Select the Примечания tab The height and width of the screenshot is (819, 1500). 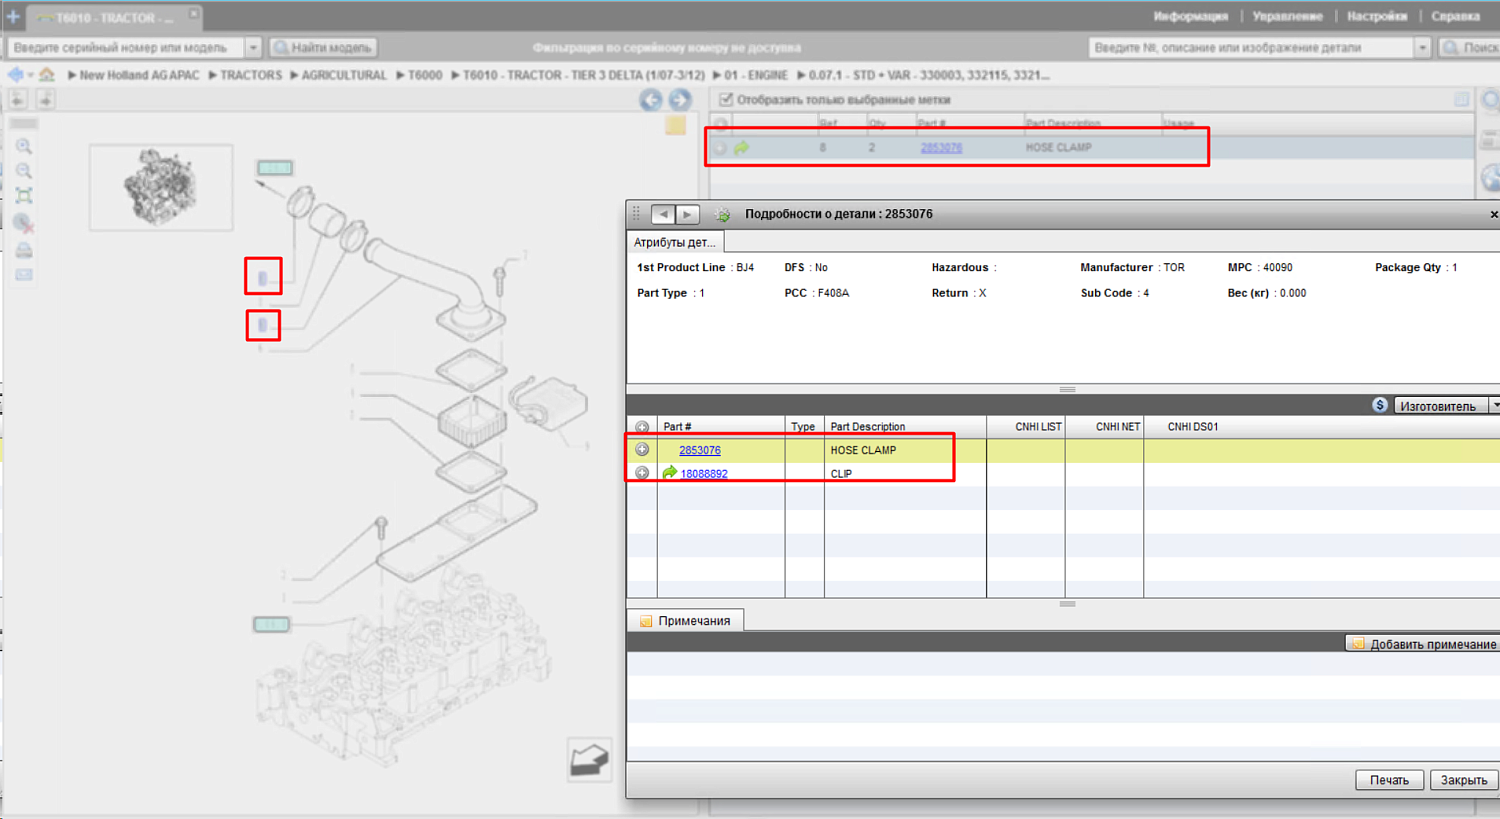686,621
